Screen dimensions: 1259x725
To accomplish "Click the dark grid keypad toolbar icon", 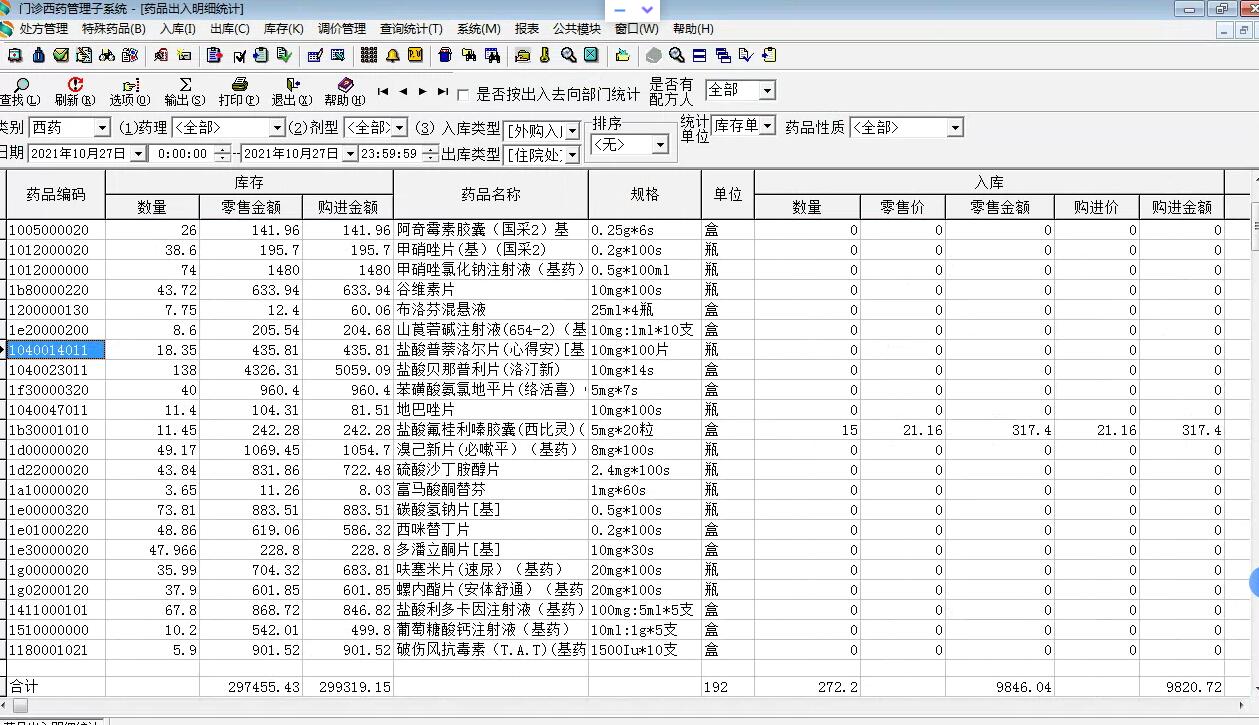I will pyautogui.click(x=368, y=55).
